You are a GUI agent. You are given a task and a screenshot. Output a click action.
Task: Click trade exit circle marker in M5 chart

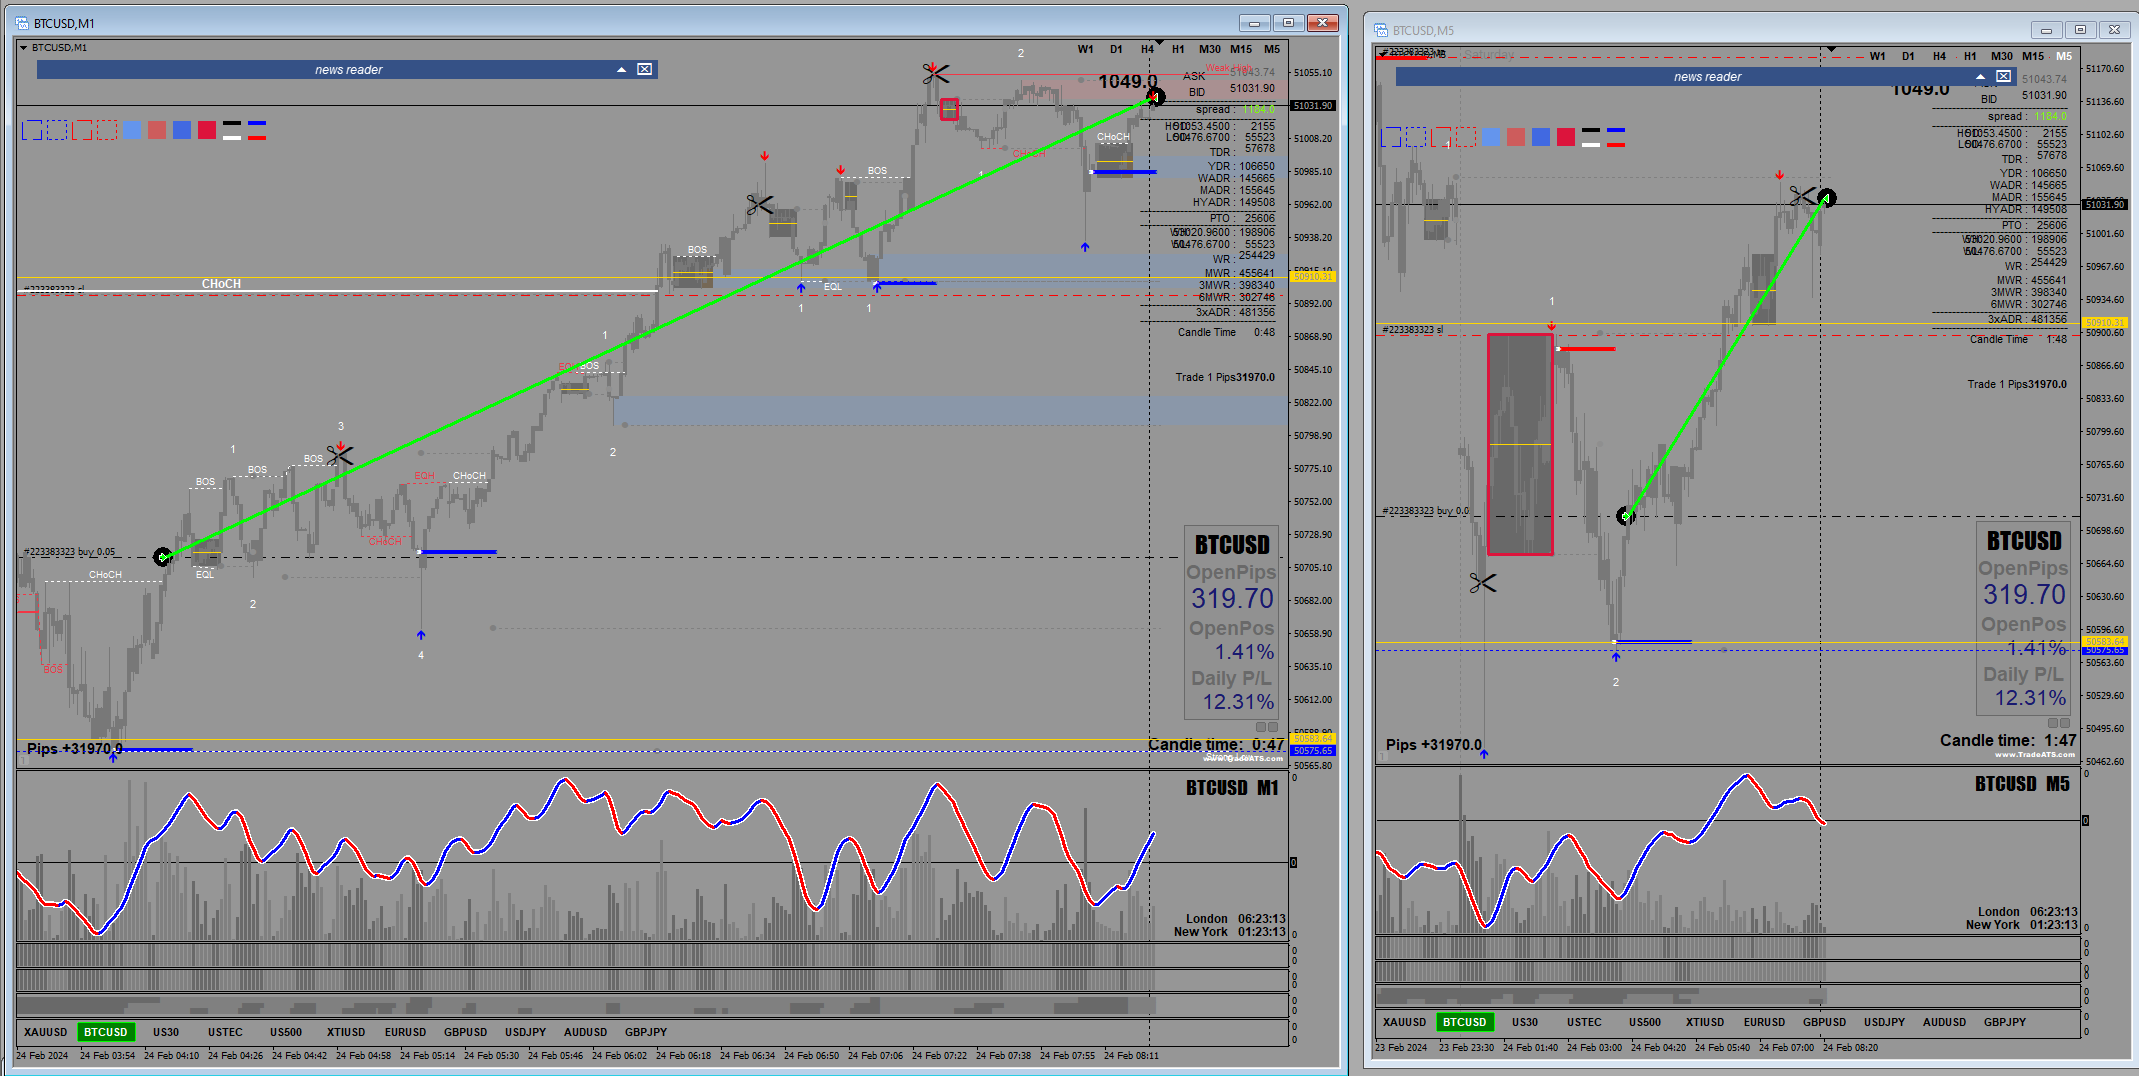1827,198
